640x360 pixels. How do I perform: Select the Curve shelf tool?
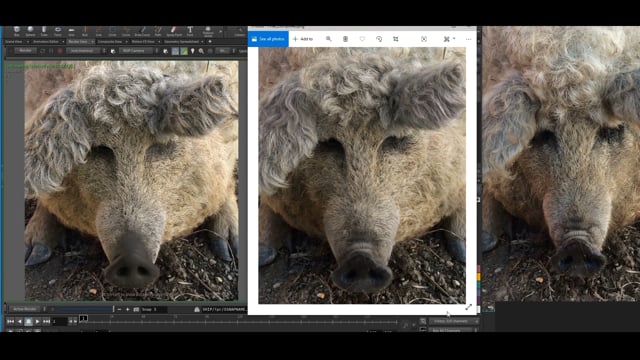tap(126, 31)
